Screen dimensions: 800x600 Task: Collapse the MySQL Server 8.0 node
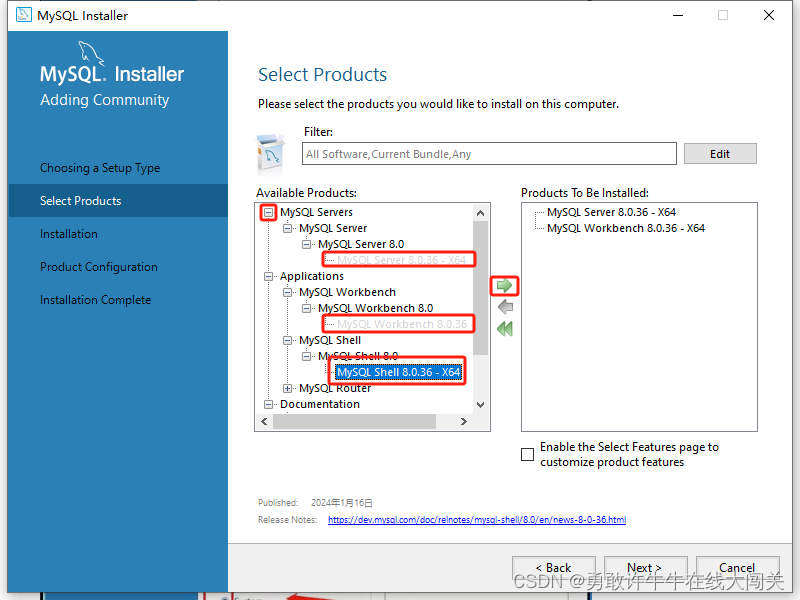point(306,244)
